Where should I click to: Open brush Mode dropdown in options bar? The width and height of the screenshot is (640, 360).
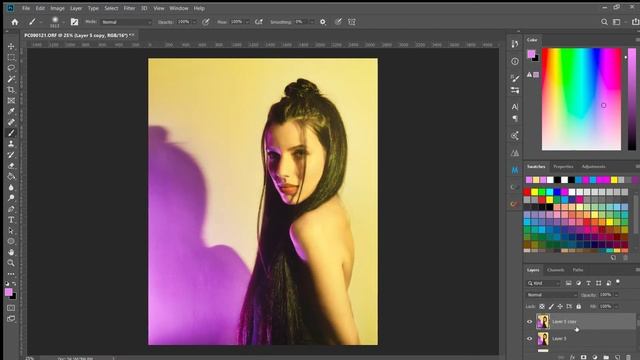(x=127, y=22)
